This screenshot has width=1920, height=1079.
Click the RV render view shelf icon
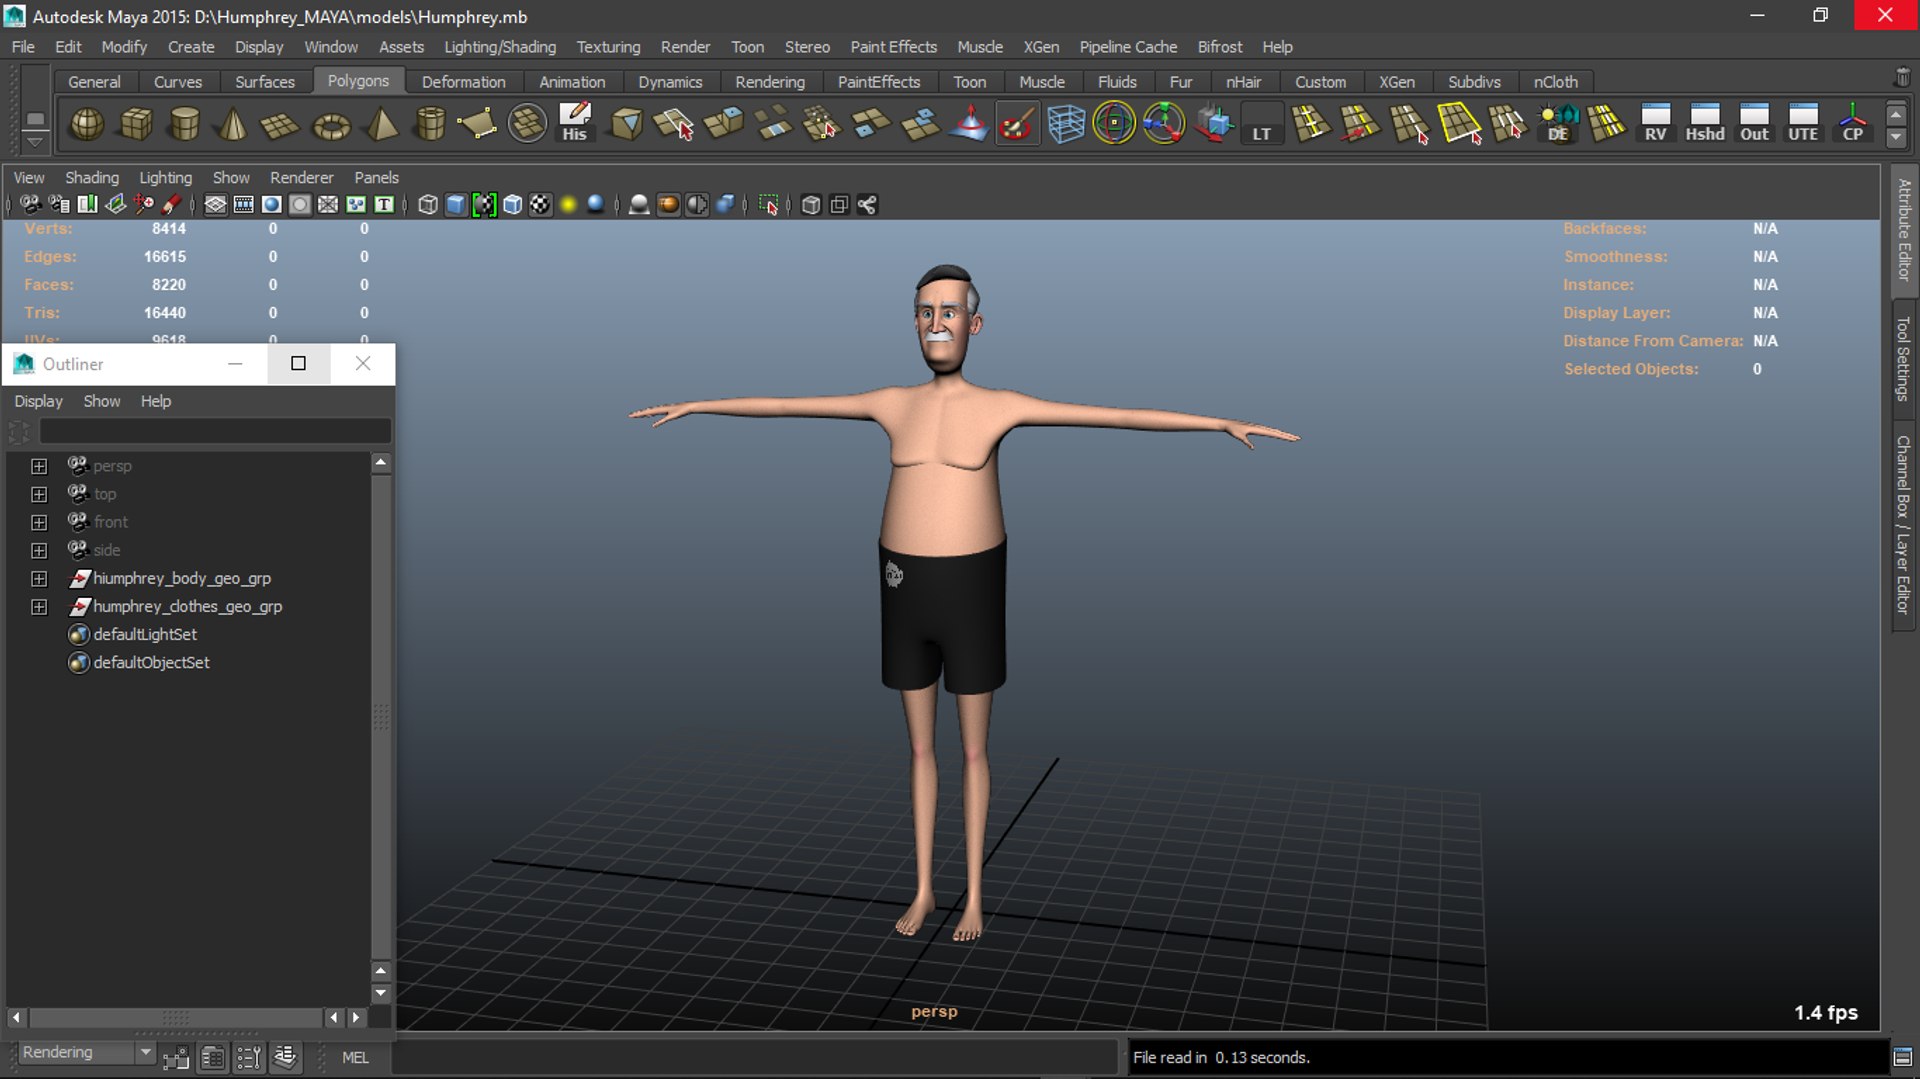(1655, 124)
